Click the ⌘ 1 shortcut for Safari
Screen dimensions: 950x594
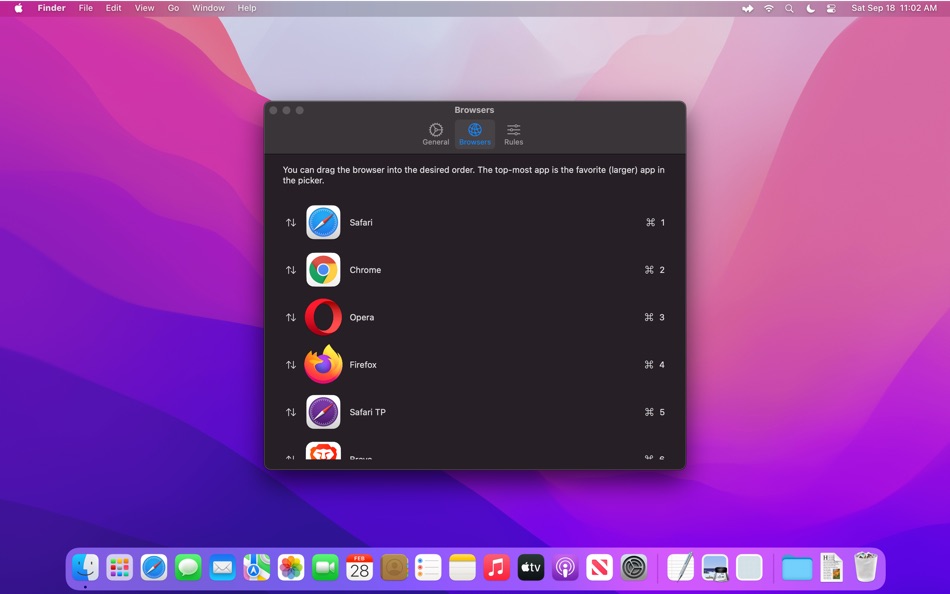[655, 222]
